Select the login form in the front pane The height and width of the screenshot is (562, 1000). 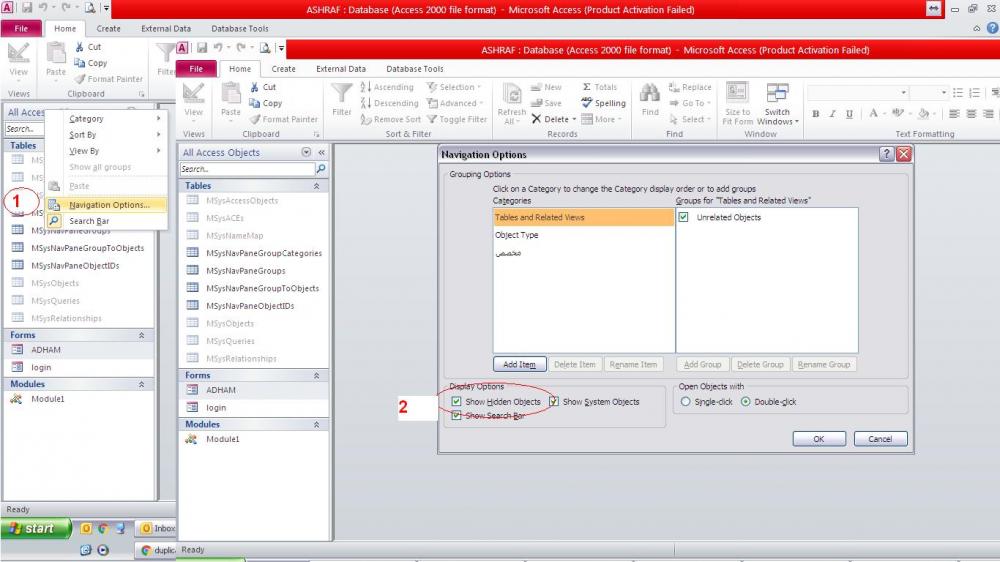(254, 407)
